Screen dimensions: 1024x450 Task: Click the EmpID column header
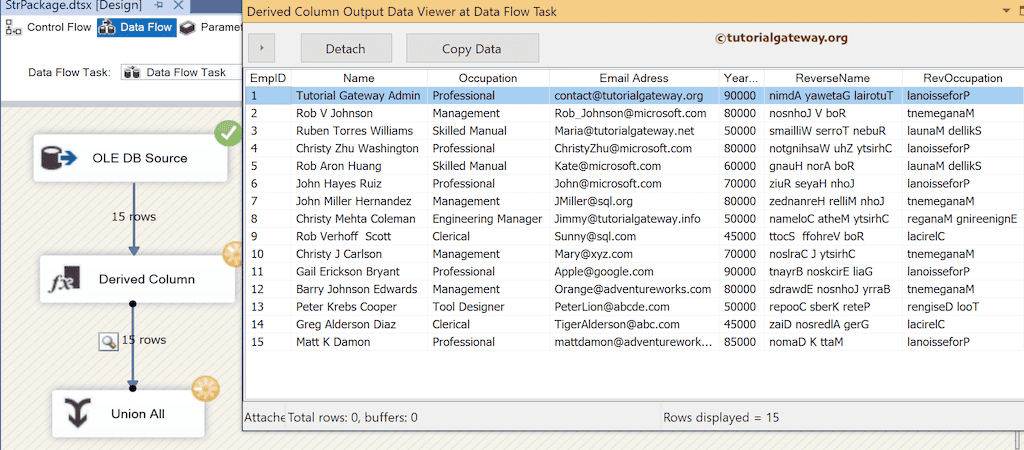[x=268, y=78]
